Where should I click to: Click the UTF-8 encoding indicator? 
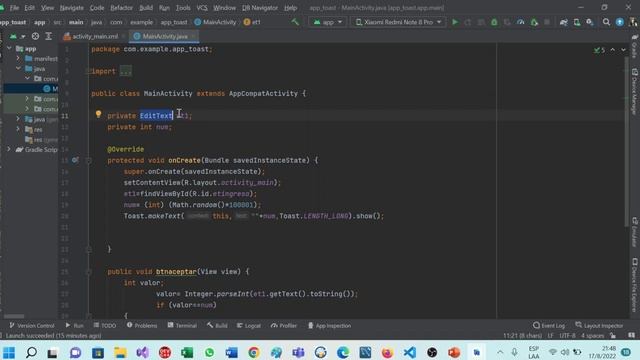click(x=567, y=336)
